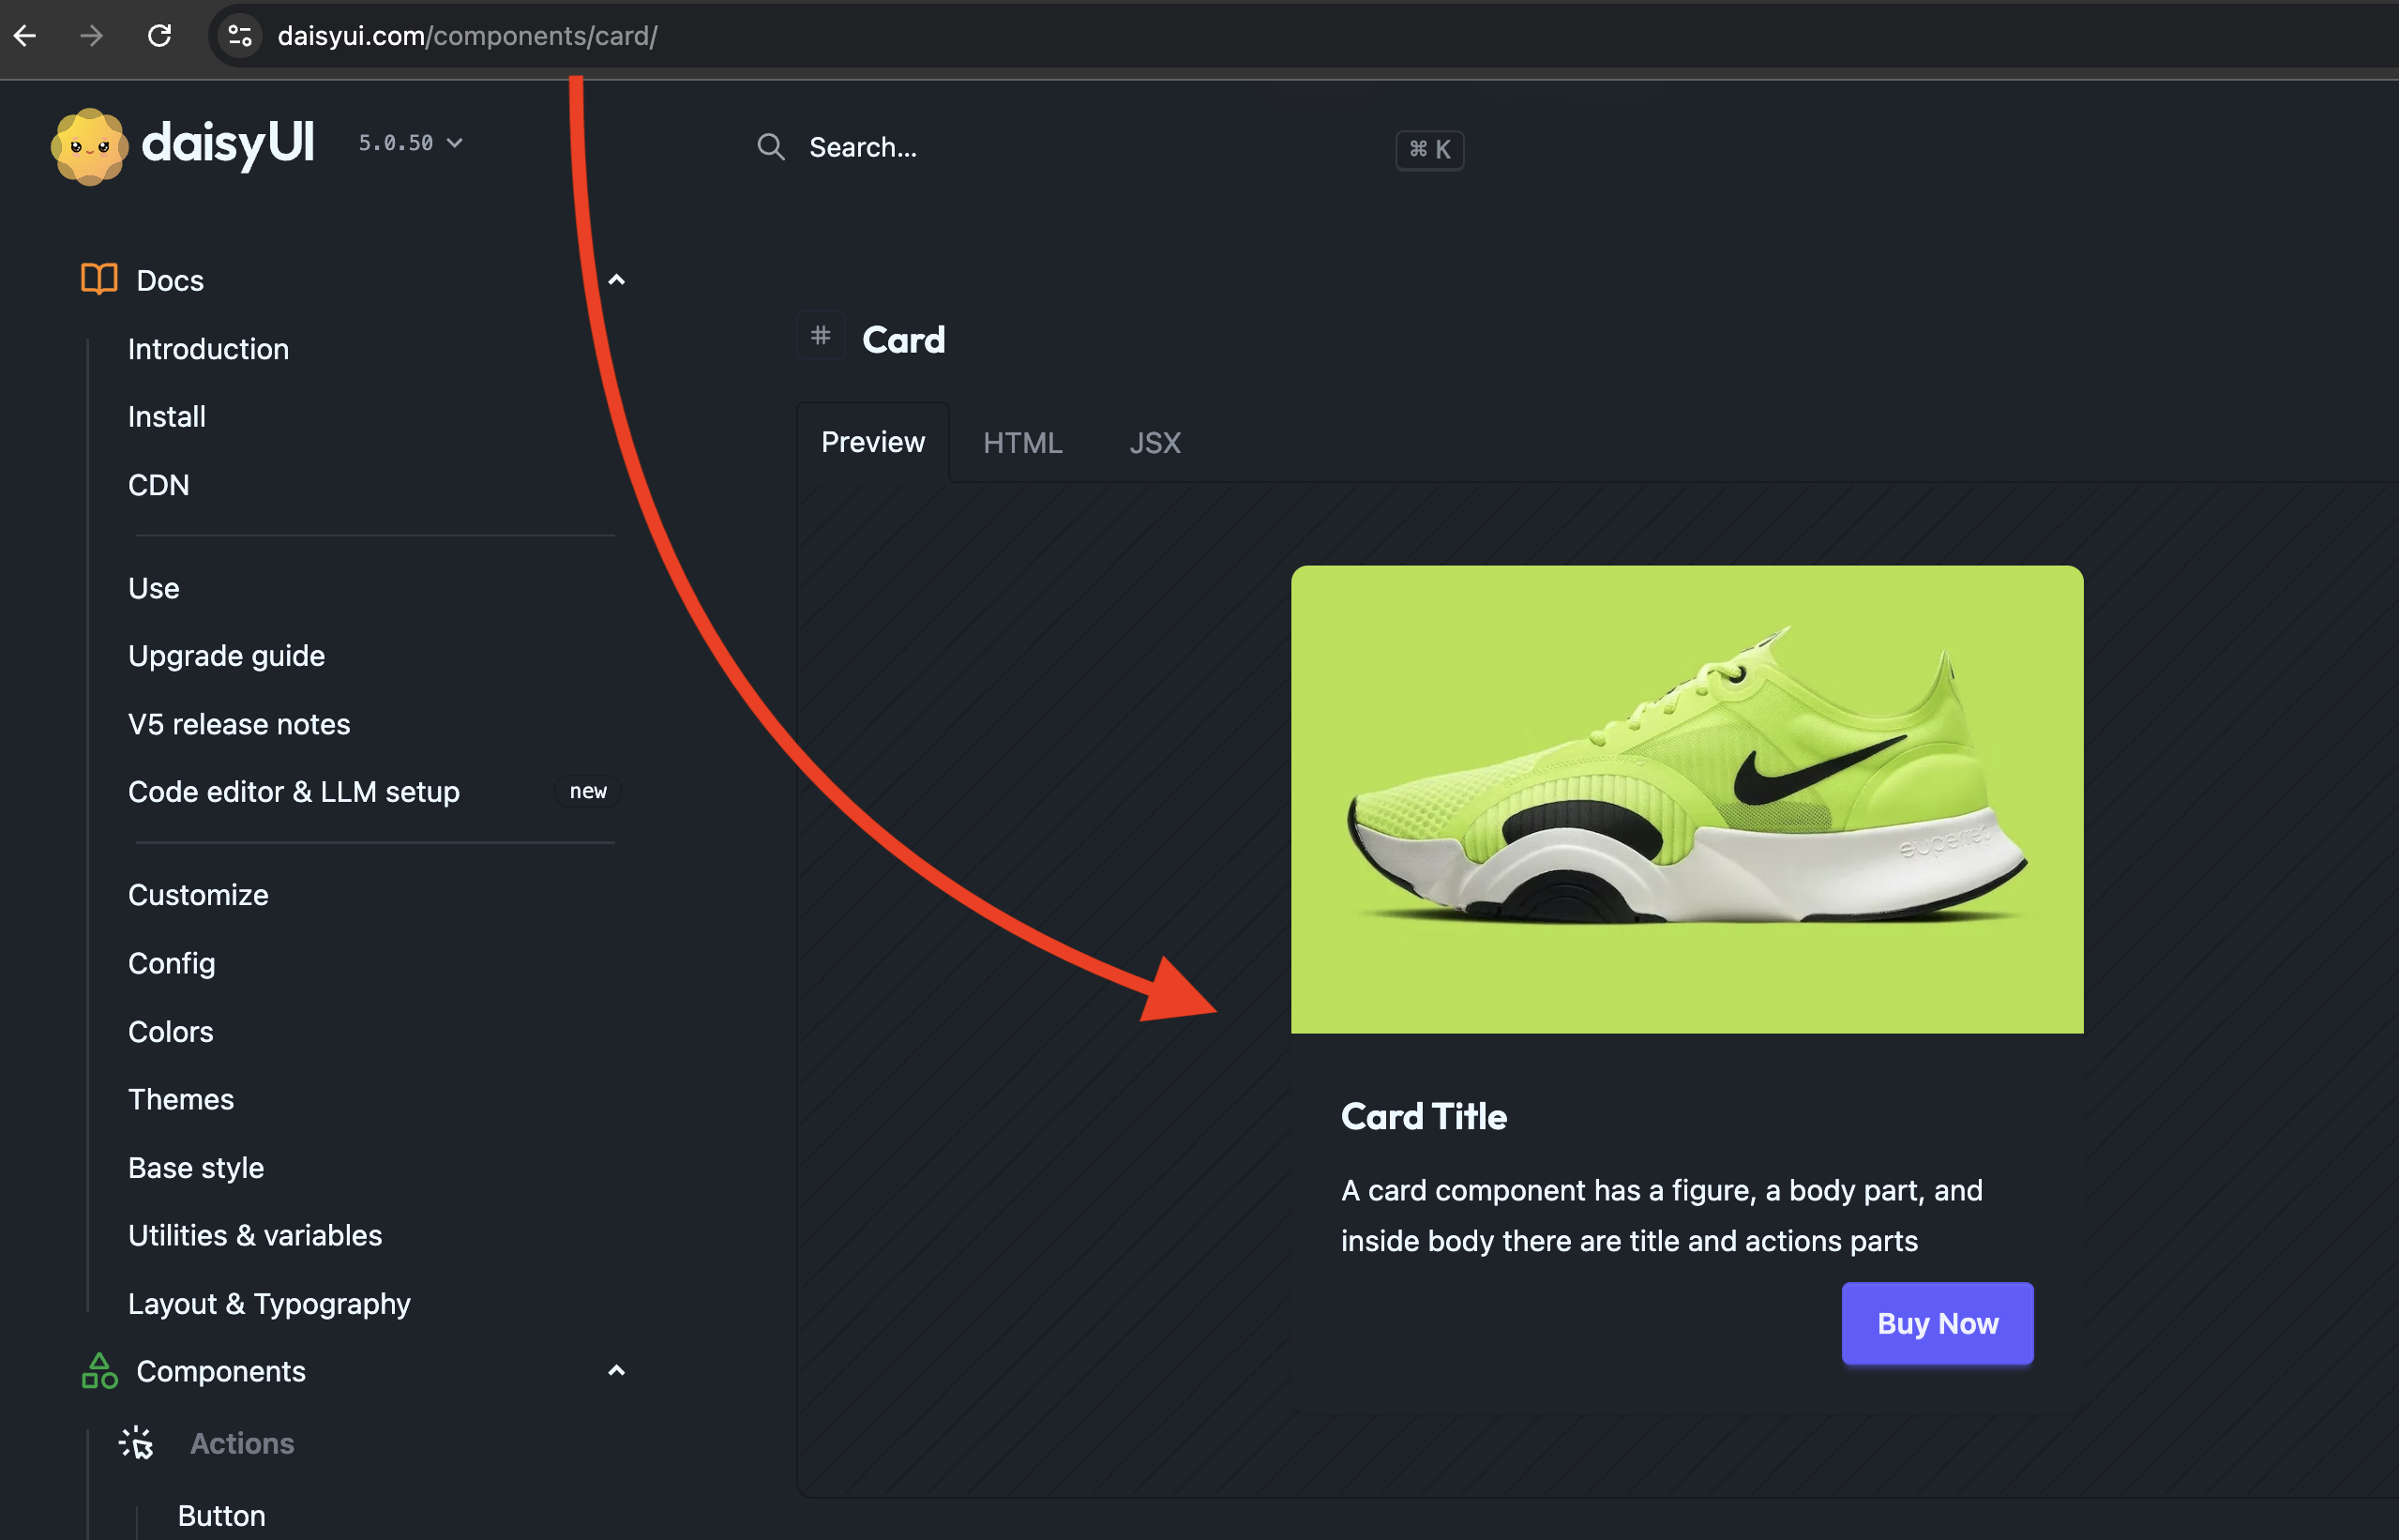Click the browser back arrow
Viewport: 2399px width, 1540px height.
25,36
